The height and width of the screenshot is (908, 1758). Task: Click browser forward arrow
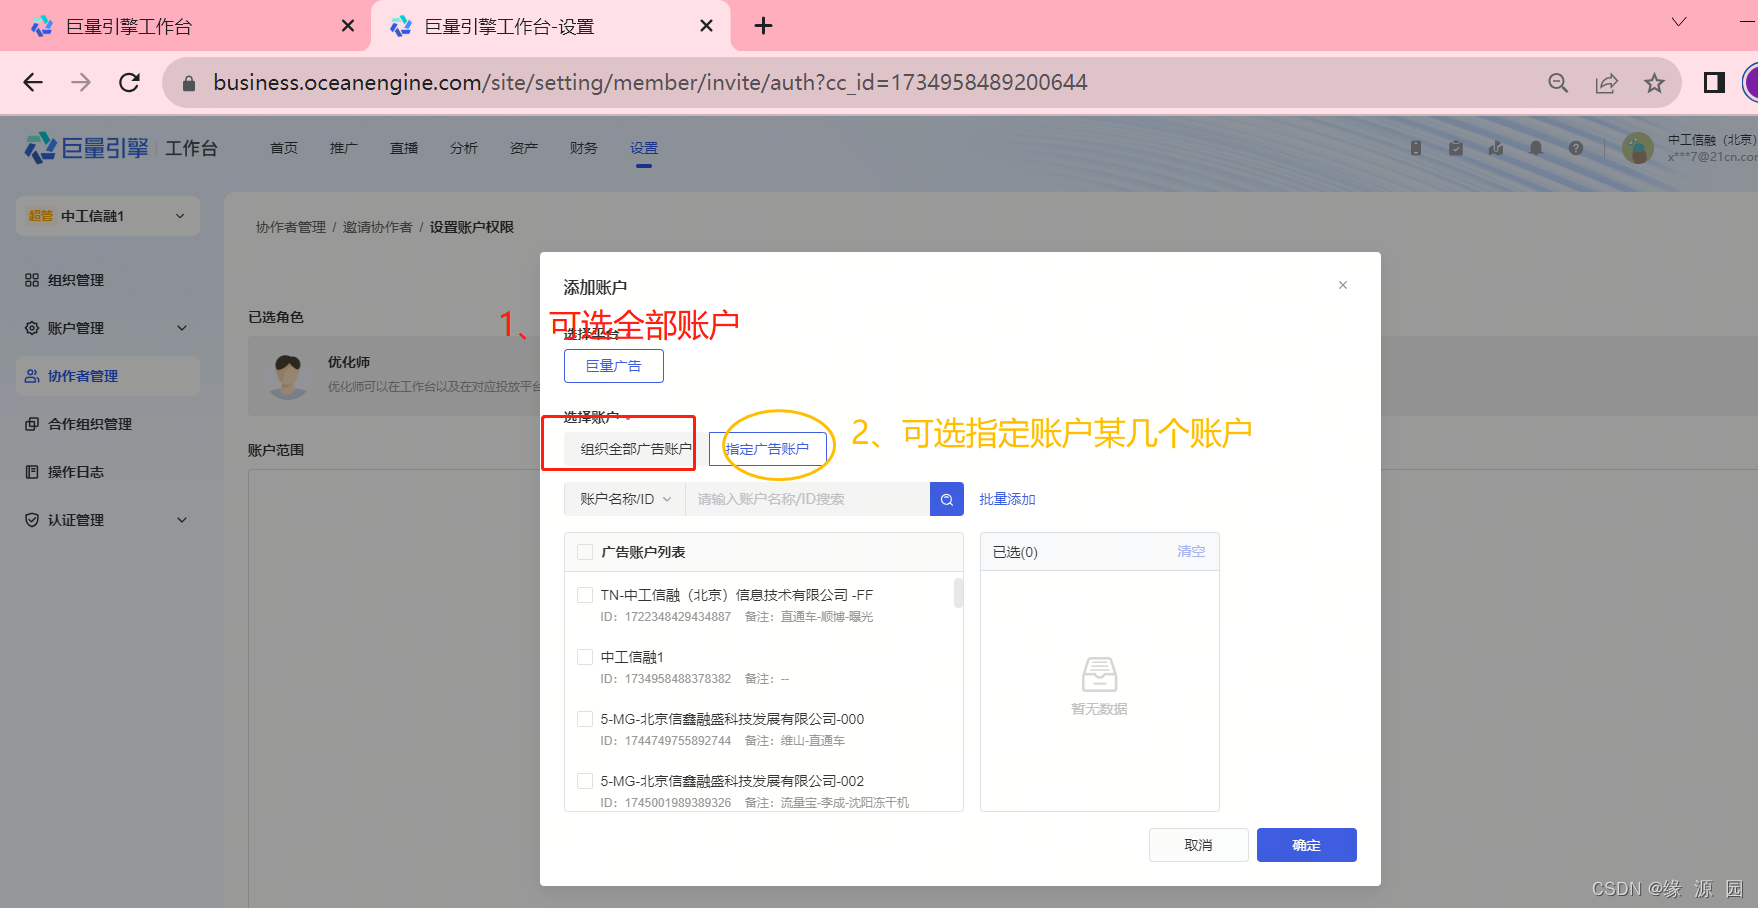tap(81, 83)
